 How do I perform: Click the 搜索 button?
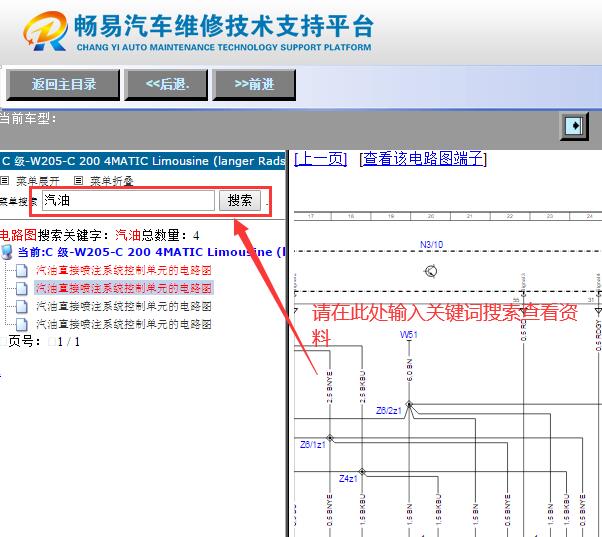(240, 200)
